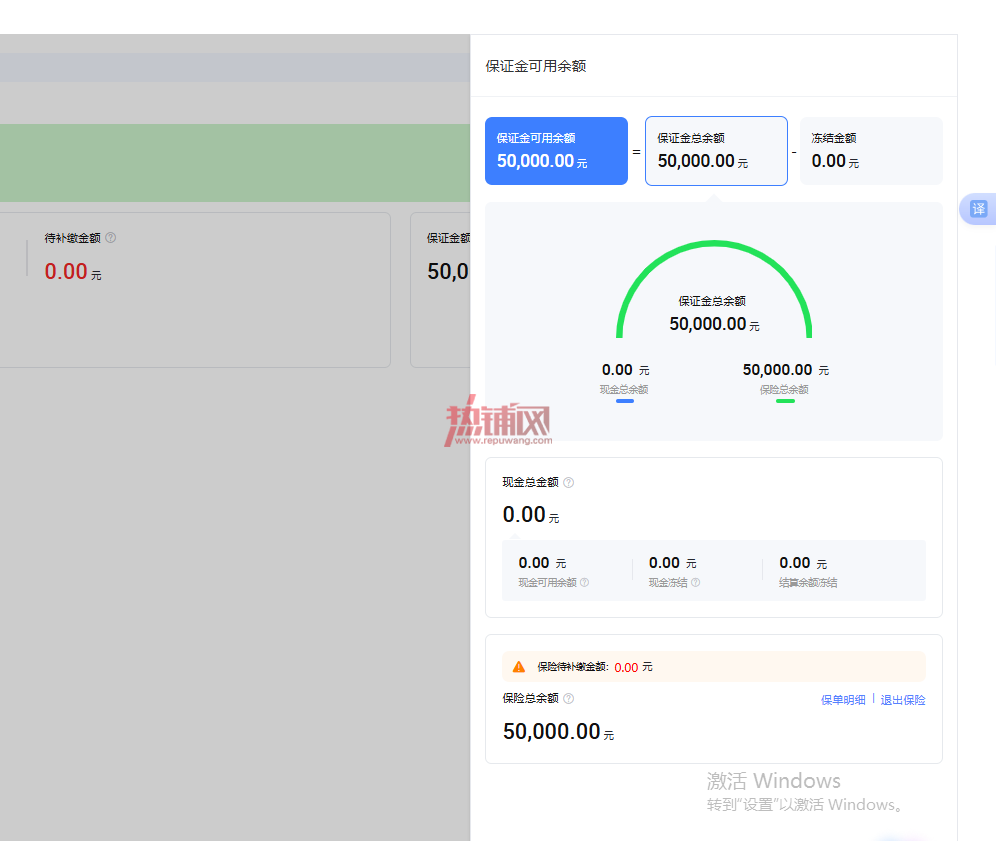Click the 退出保险 link
Screen dimensions: 996x841
(903, 700)
